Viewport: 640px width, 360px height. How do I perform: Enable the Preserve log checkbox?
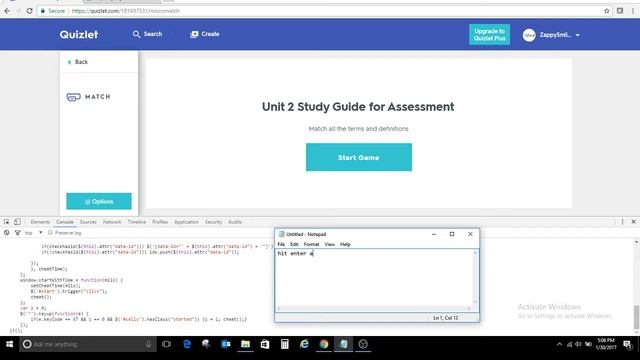50,233
